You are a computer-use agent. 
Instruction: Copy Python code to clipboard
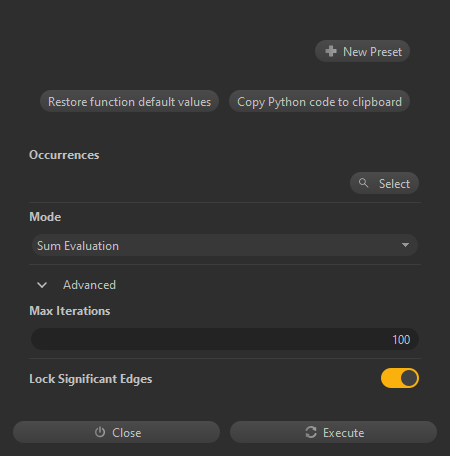[x=319, y=101]
